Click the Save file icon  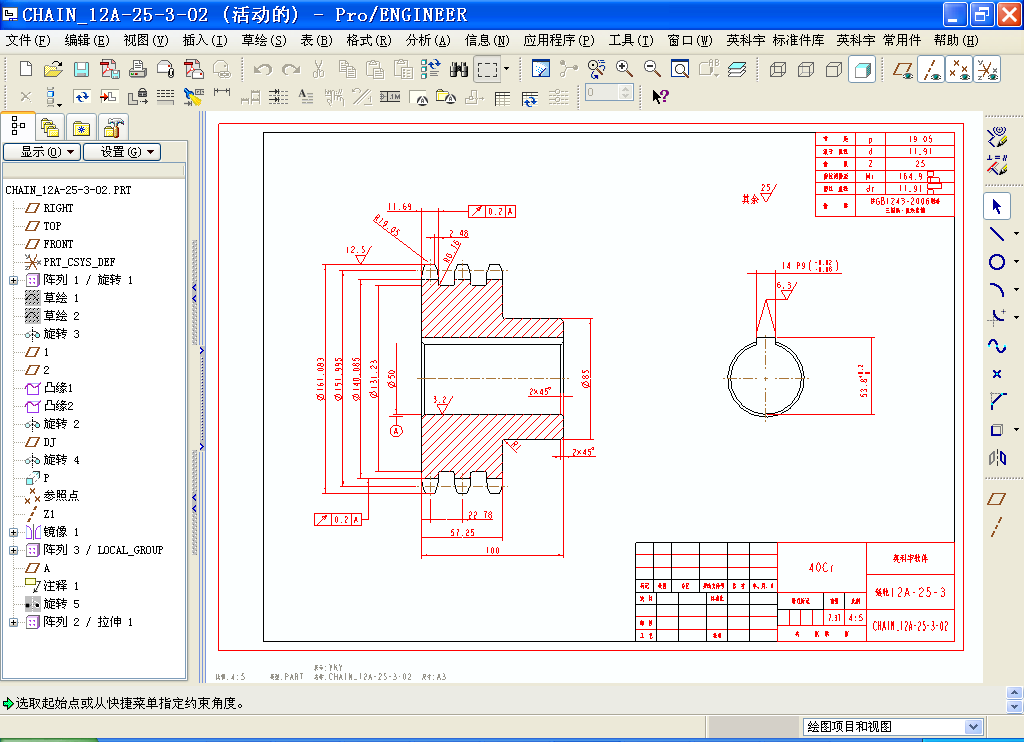(81, 69)
